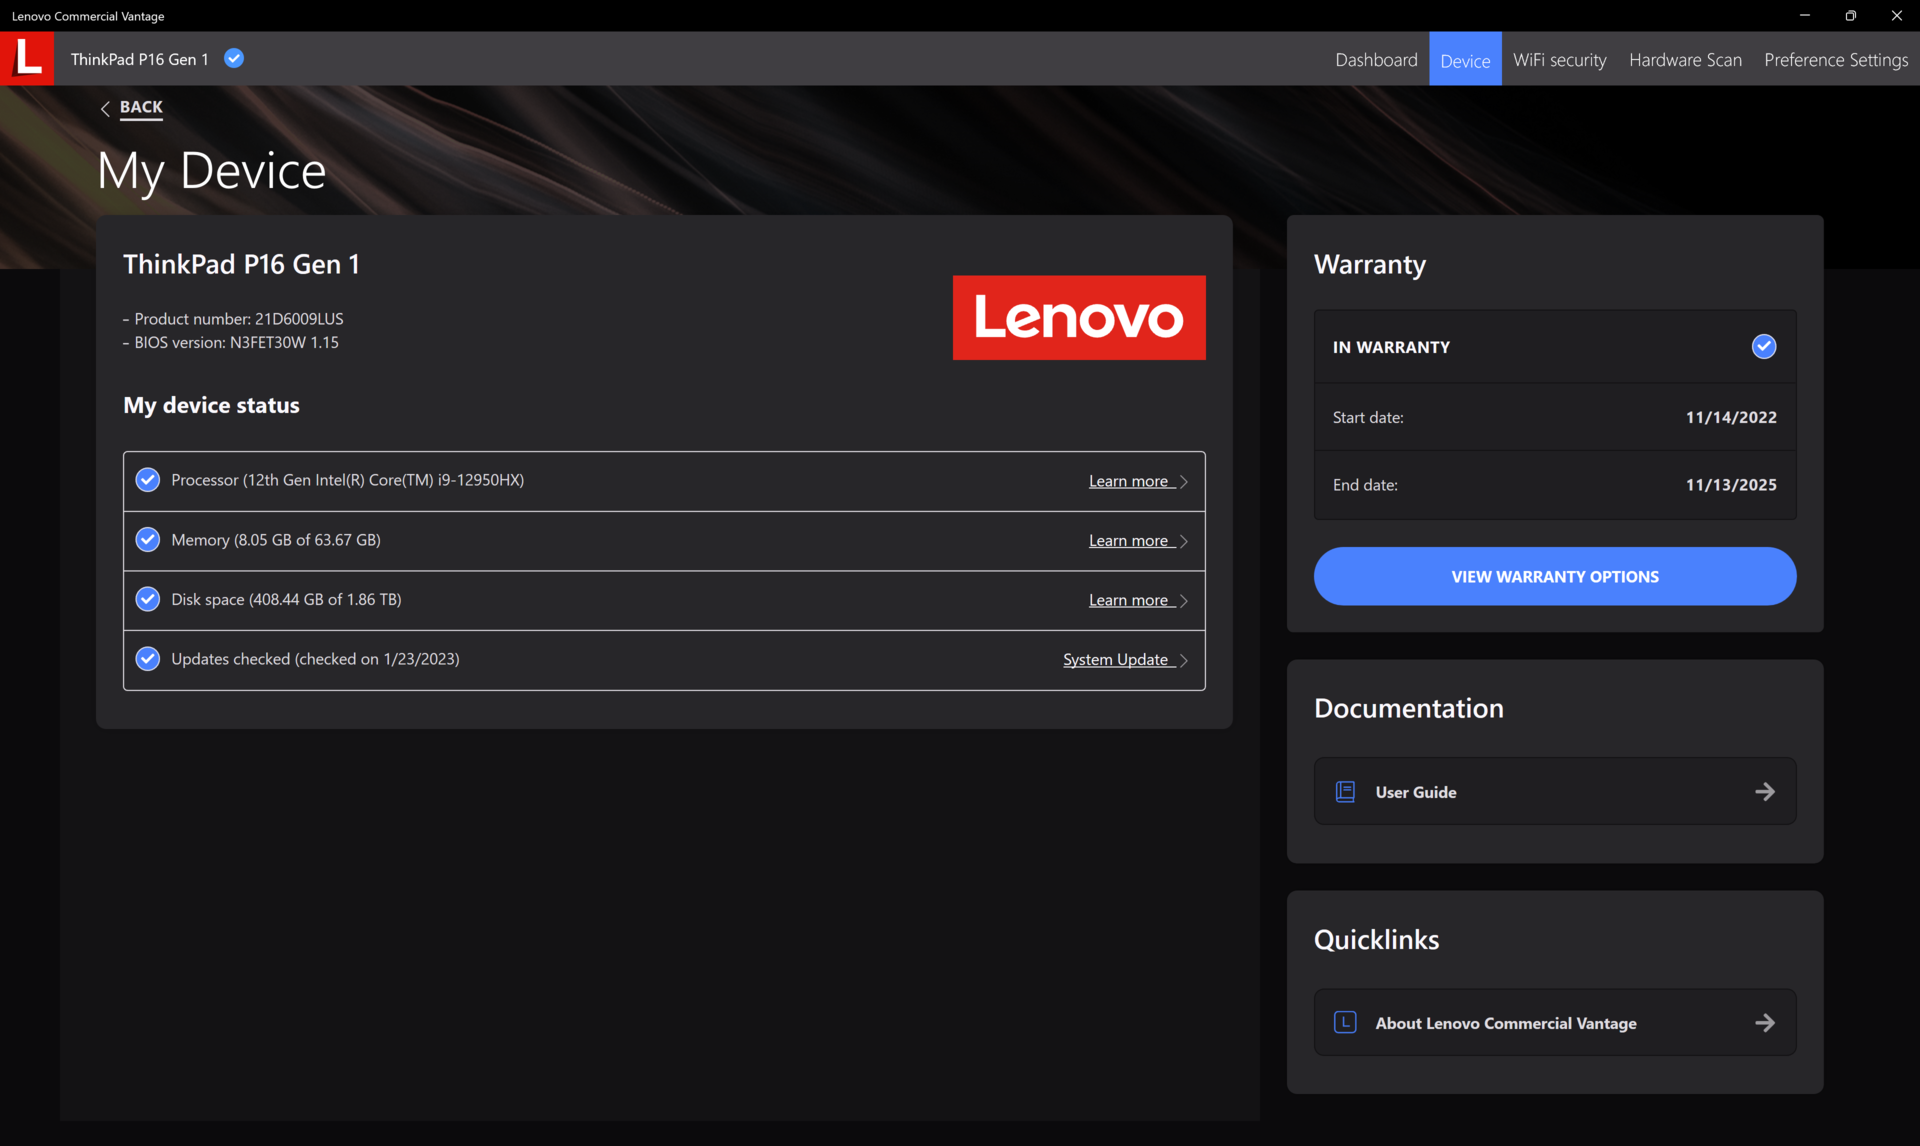Image resolution: width=1920 pixels, height=1146 pixels.
Task: Click the arrow on About Lenovo Commercial Vantage
Action: pos(1765,1022)
